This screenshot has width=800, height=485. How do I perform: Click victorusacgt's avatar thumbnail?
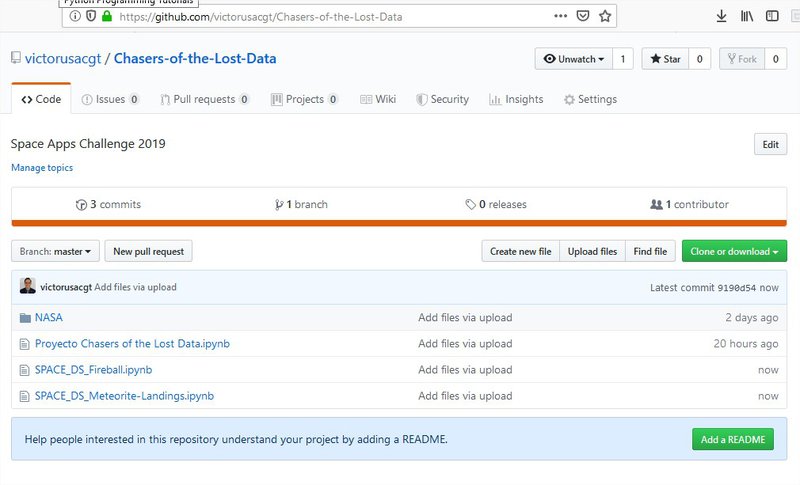click(28, 286)
